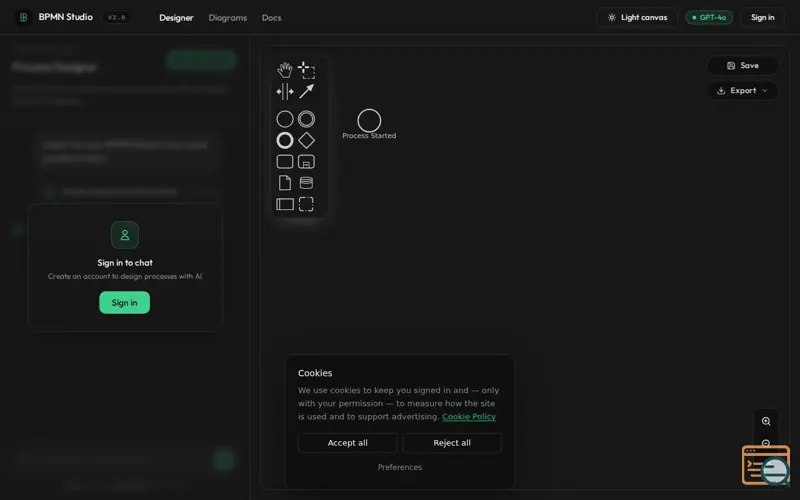The image size is (800, 500).
Task: Activate the global connect arrow tool
Action: 306,91
